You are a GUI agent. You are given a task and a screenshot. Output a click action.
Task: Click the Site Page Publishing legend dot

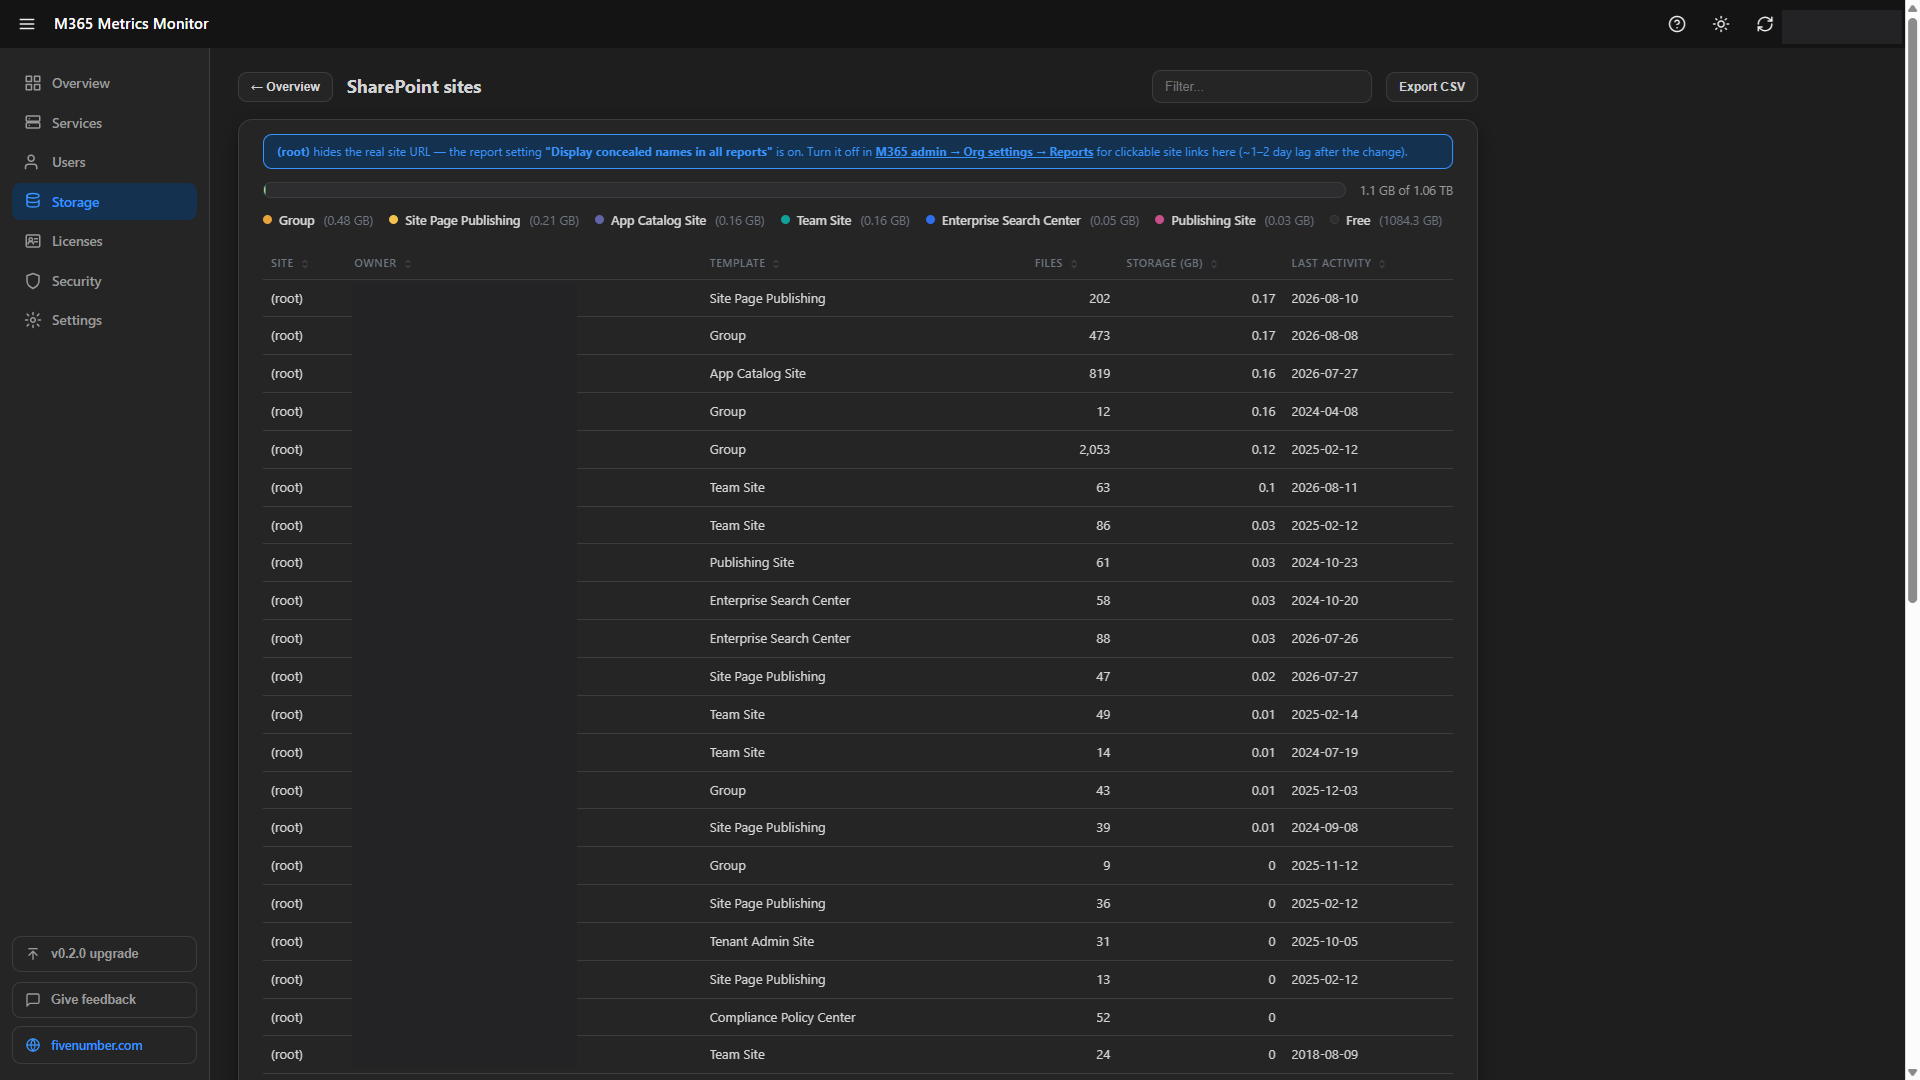pyautogui.click(x=393, y=220)
